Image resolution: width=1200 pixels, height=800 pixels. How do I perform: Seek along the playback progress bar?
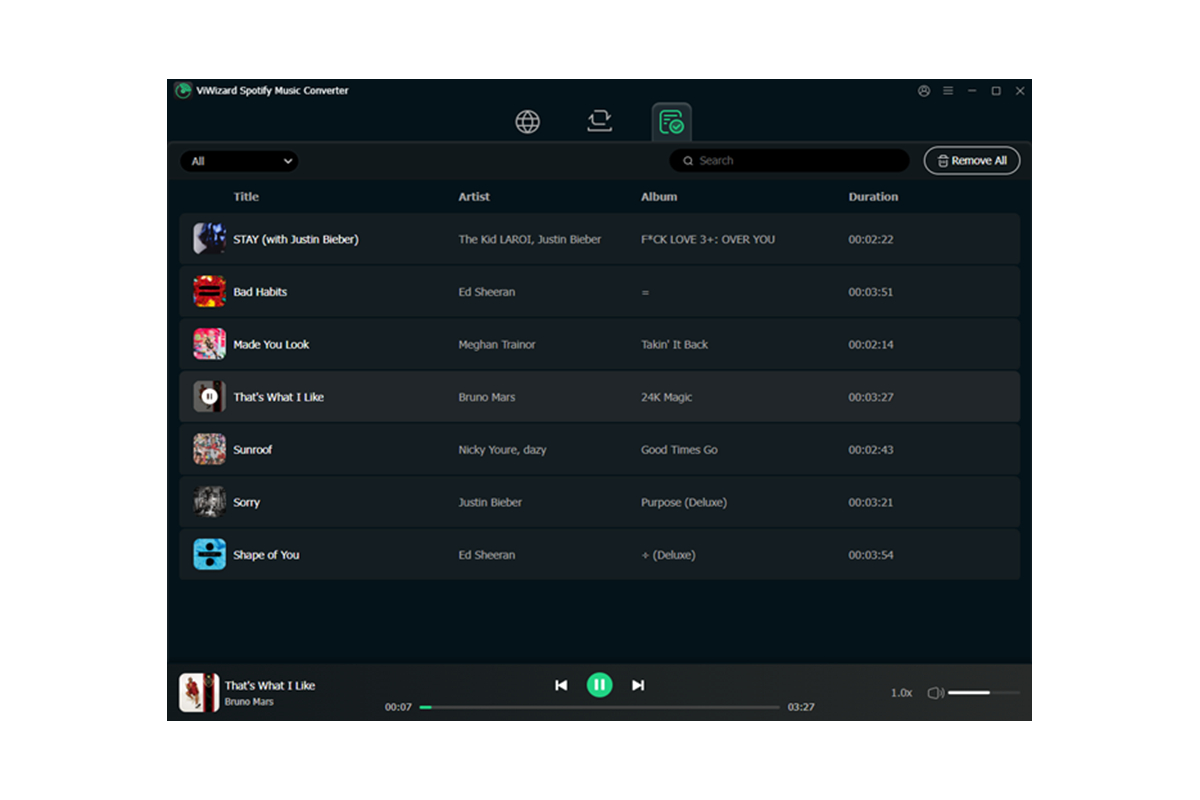[600, 707]
